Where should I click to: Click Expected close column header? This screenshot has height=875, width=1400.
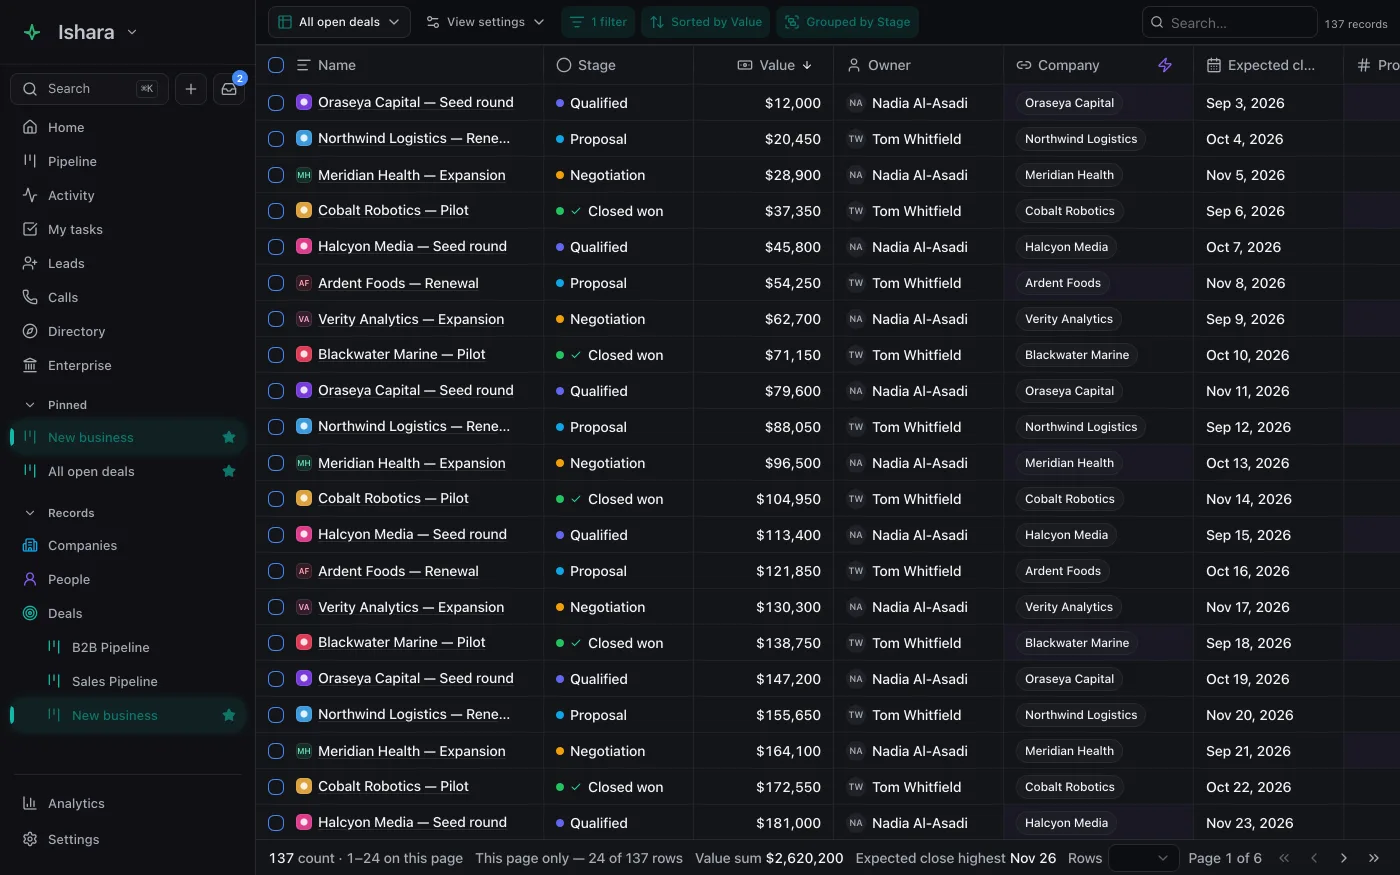pos(1270,65)
